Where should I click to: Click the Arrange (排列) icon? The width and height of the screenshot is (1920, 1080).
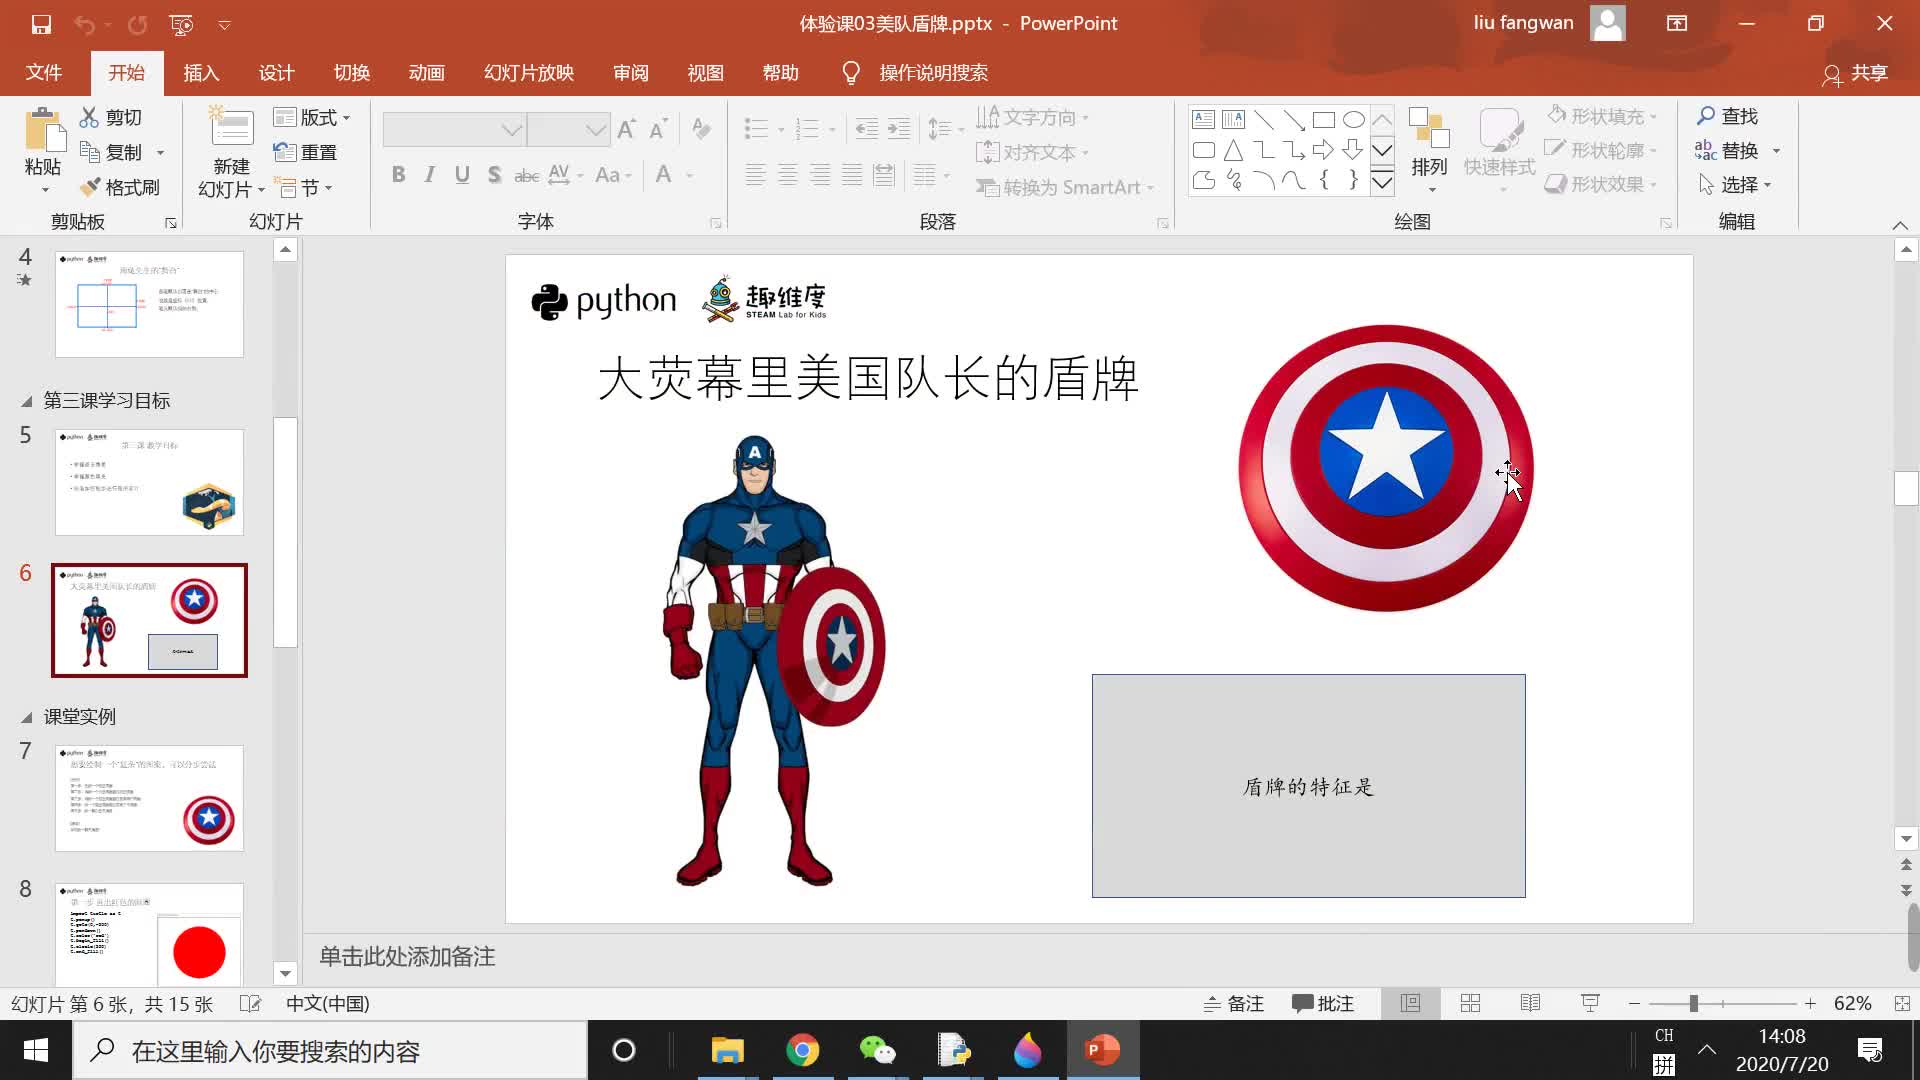click(x=1429, y=130)
